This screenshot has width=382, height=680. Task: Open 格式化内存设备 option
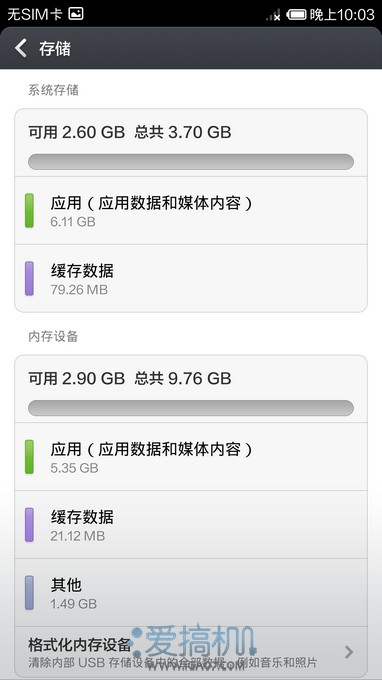191,652
